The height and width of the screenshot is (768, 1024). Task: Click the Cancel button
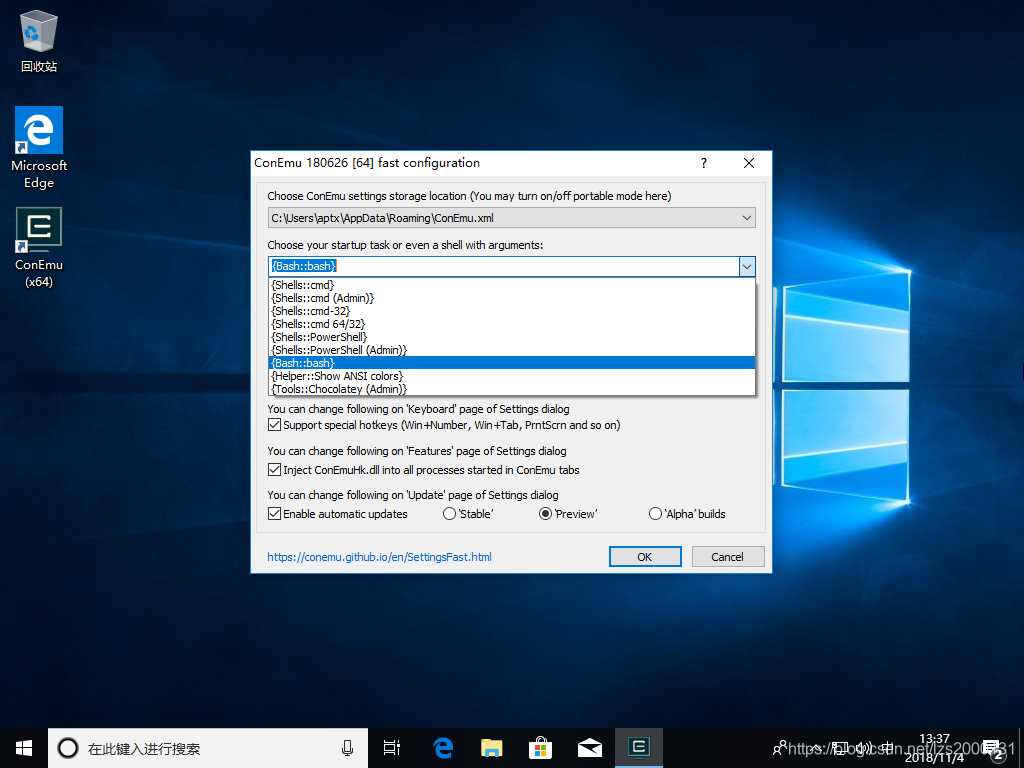728,557
